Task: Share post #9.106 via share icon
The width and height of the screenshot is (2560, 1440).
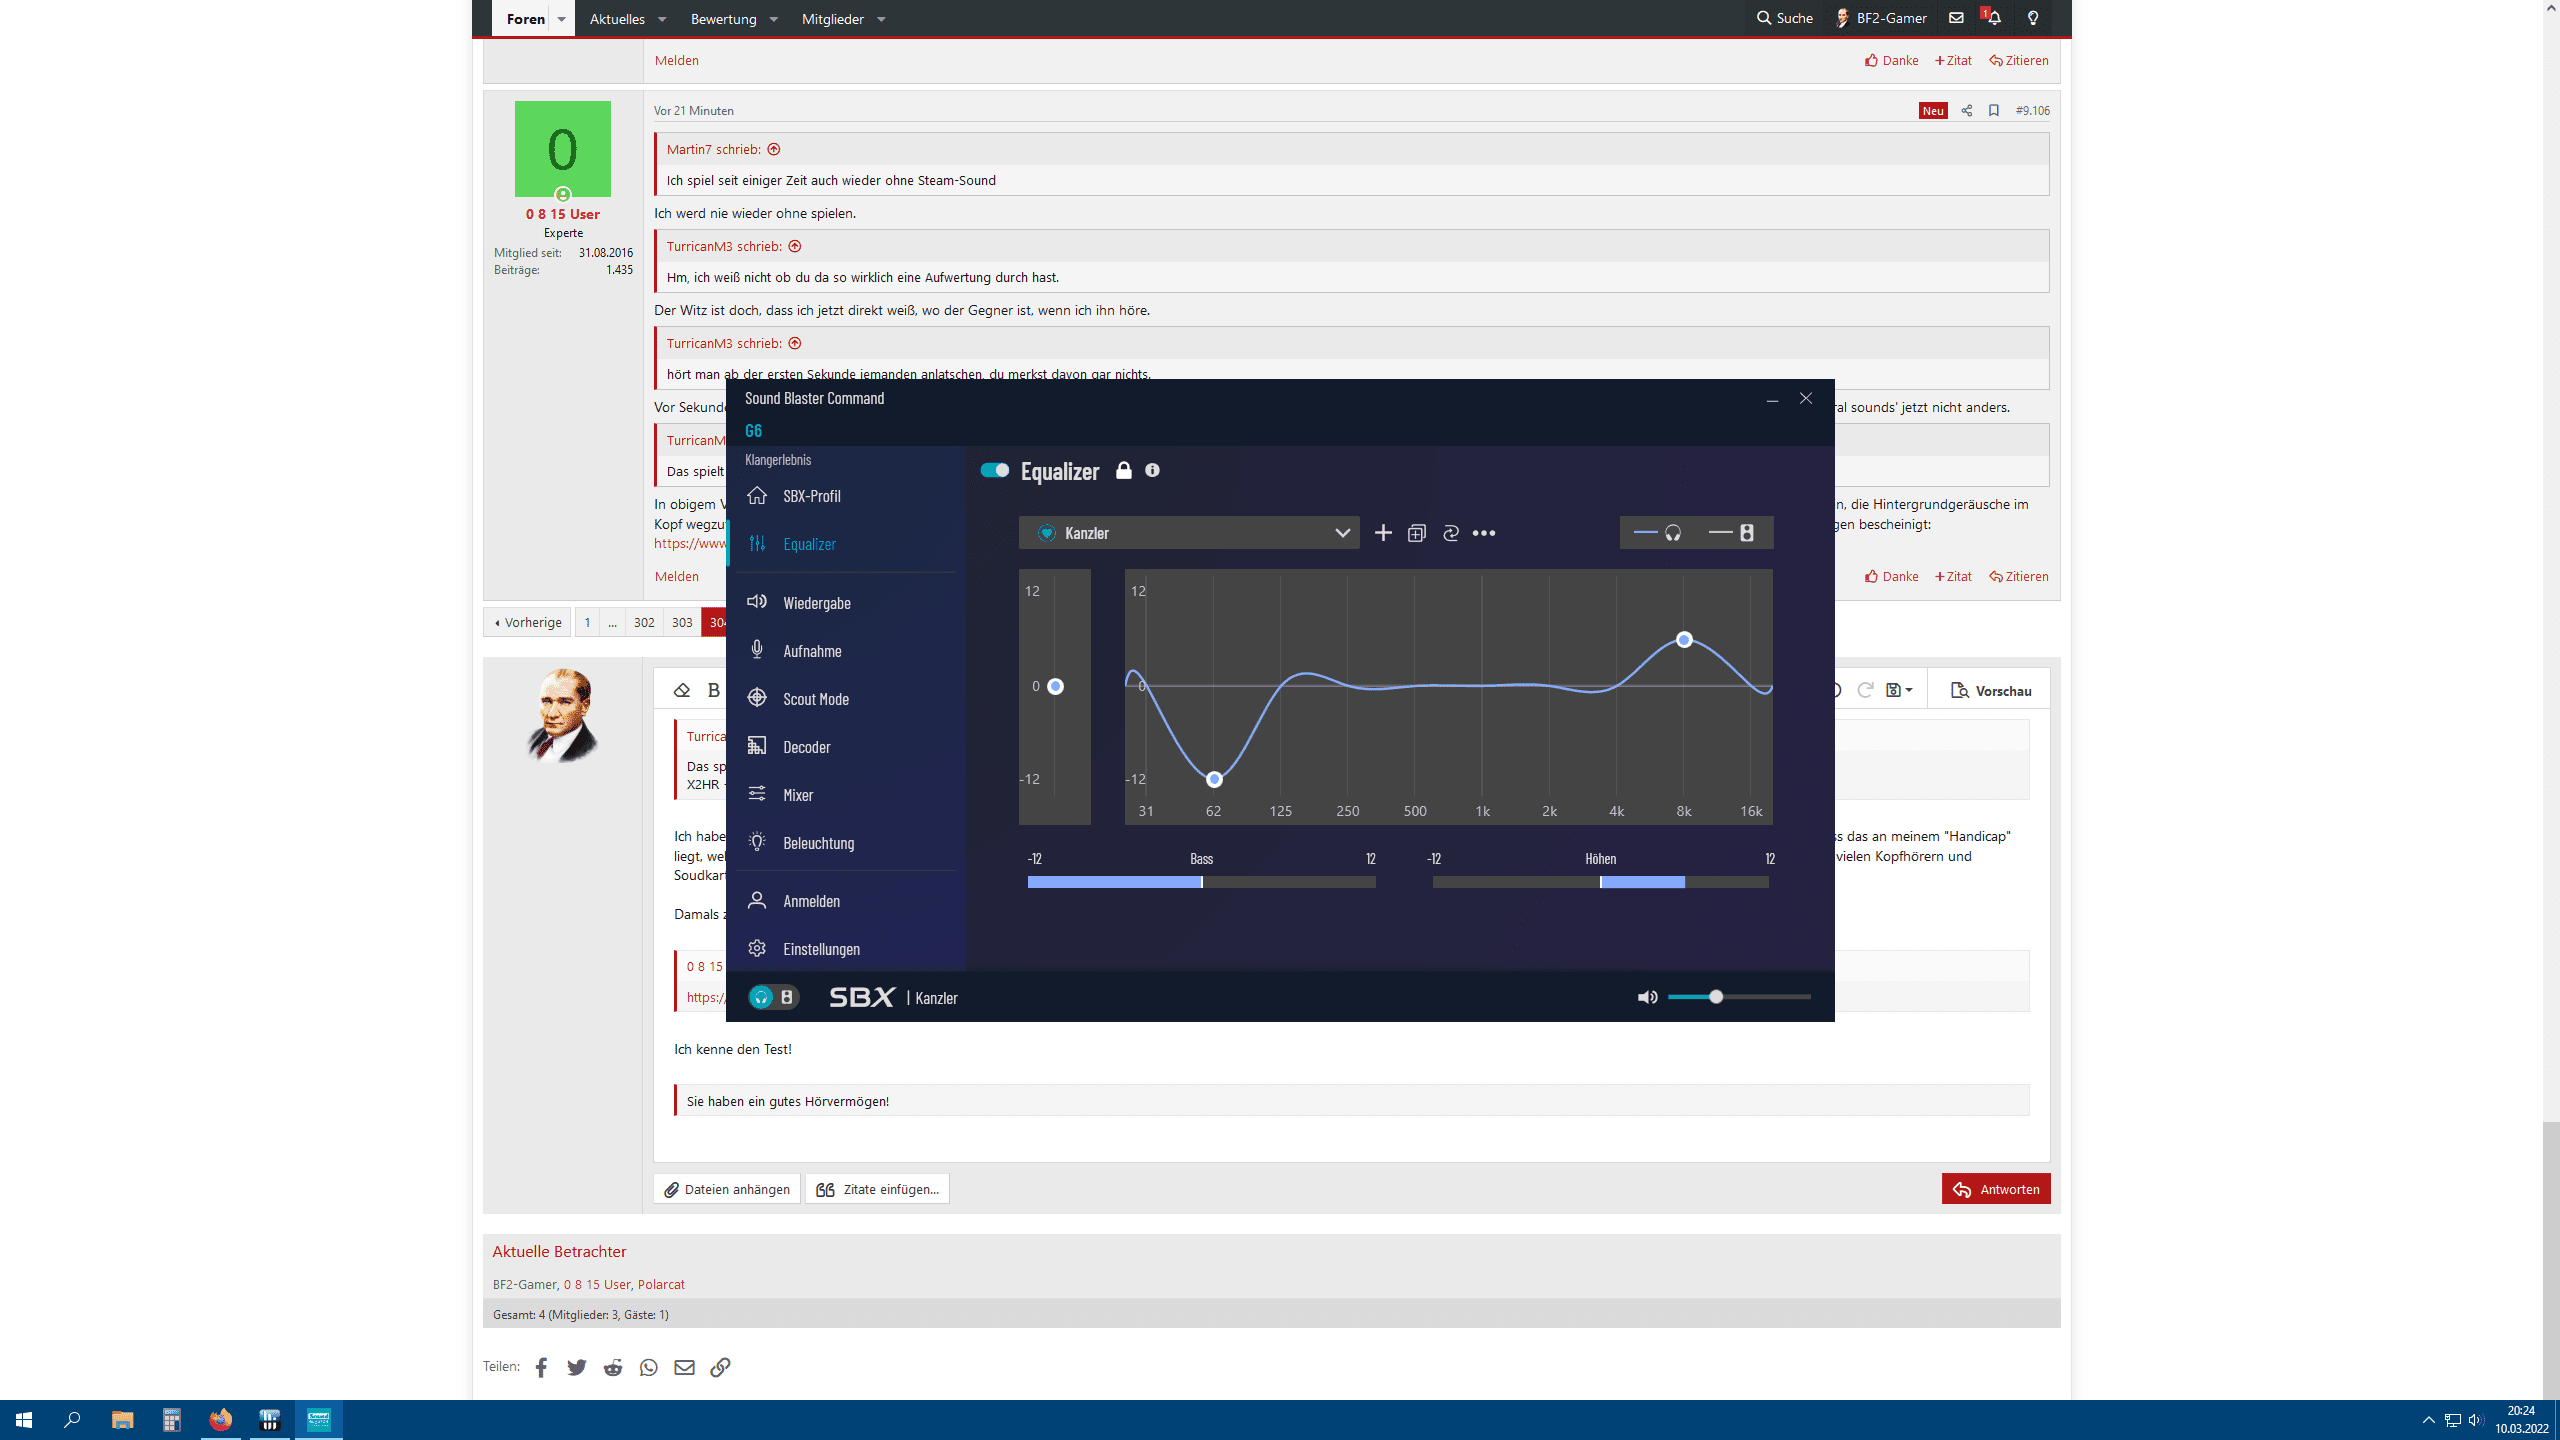Action: click(x=1966, y=110)
